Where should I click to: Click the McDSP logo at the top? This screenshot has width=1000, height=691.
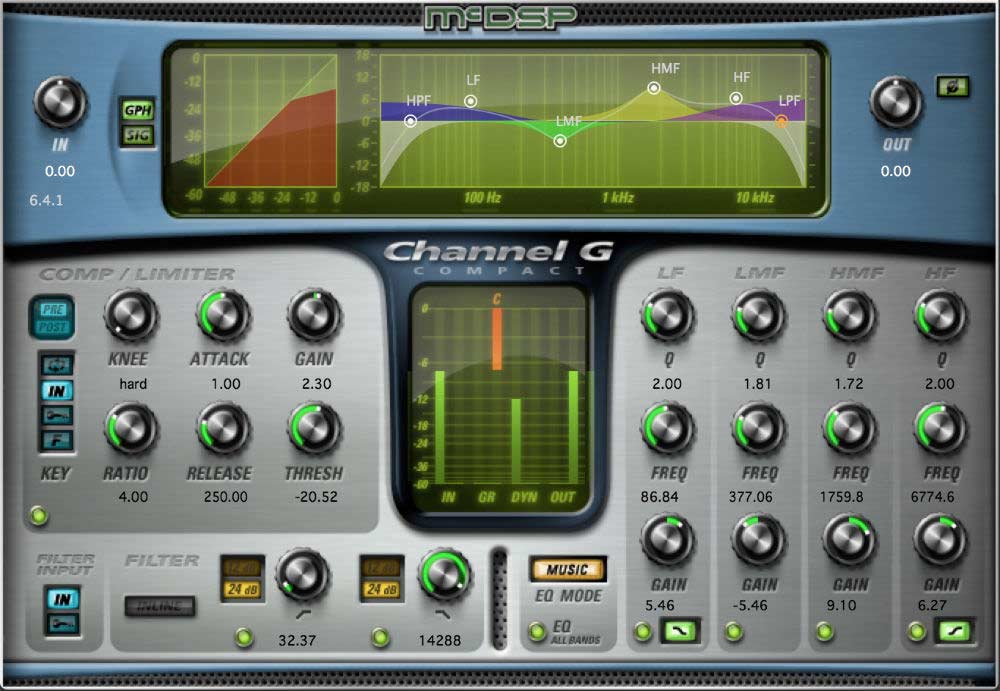tap(500, 17)
